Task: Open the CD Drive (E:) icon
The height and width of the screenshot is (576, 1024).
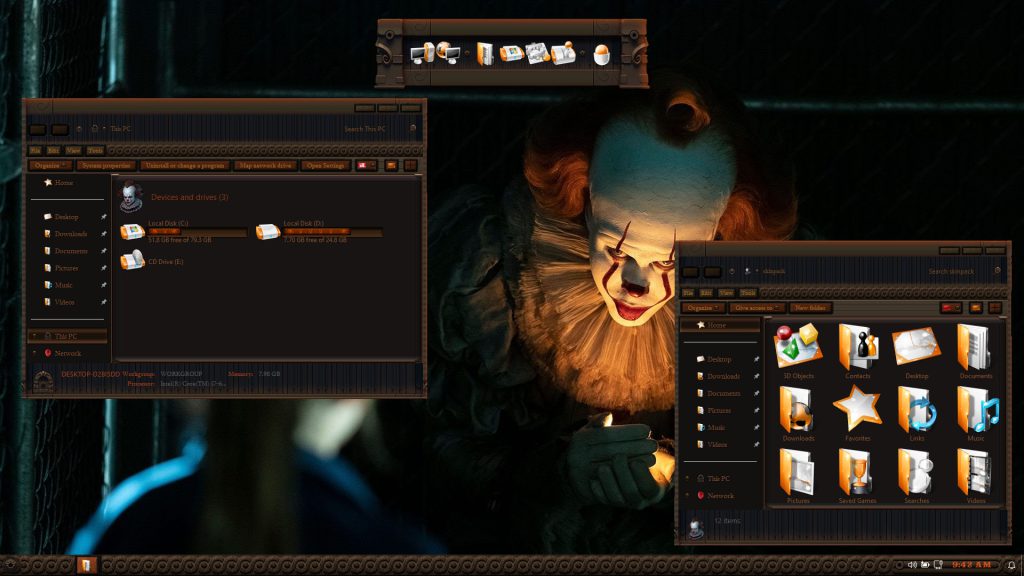Action: point(132,261)
